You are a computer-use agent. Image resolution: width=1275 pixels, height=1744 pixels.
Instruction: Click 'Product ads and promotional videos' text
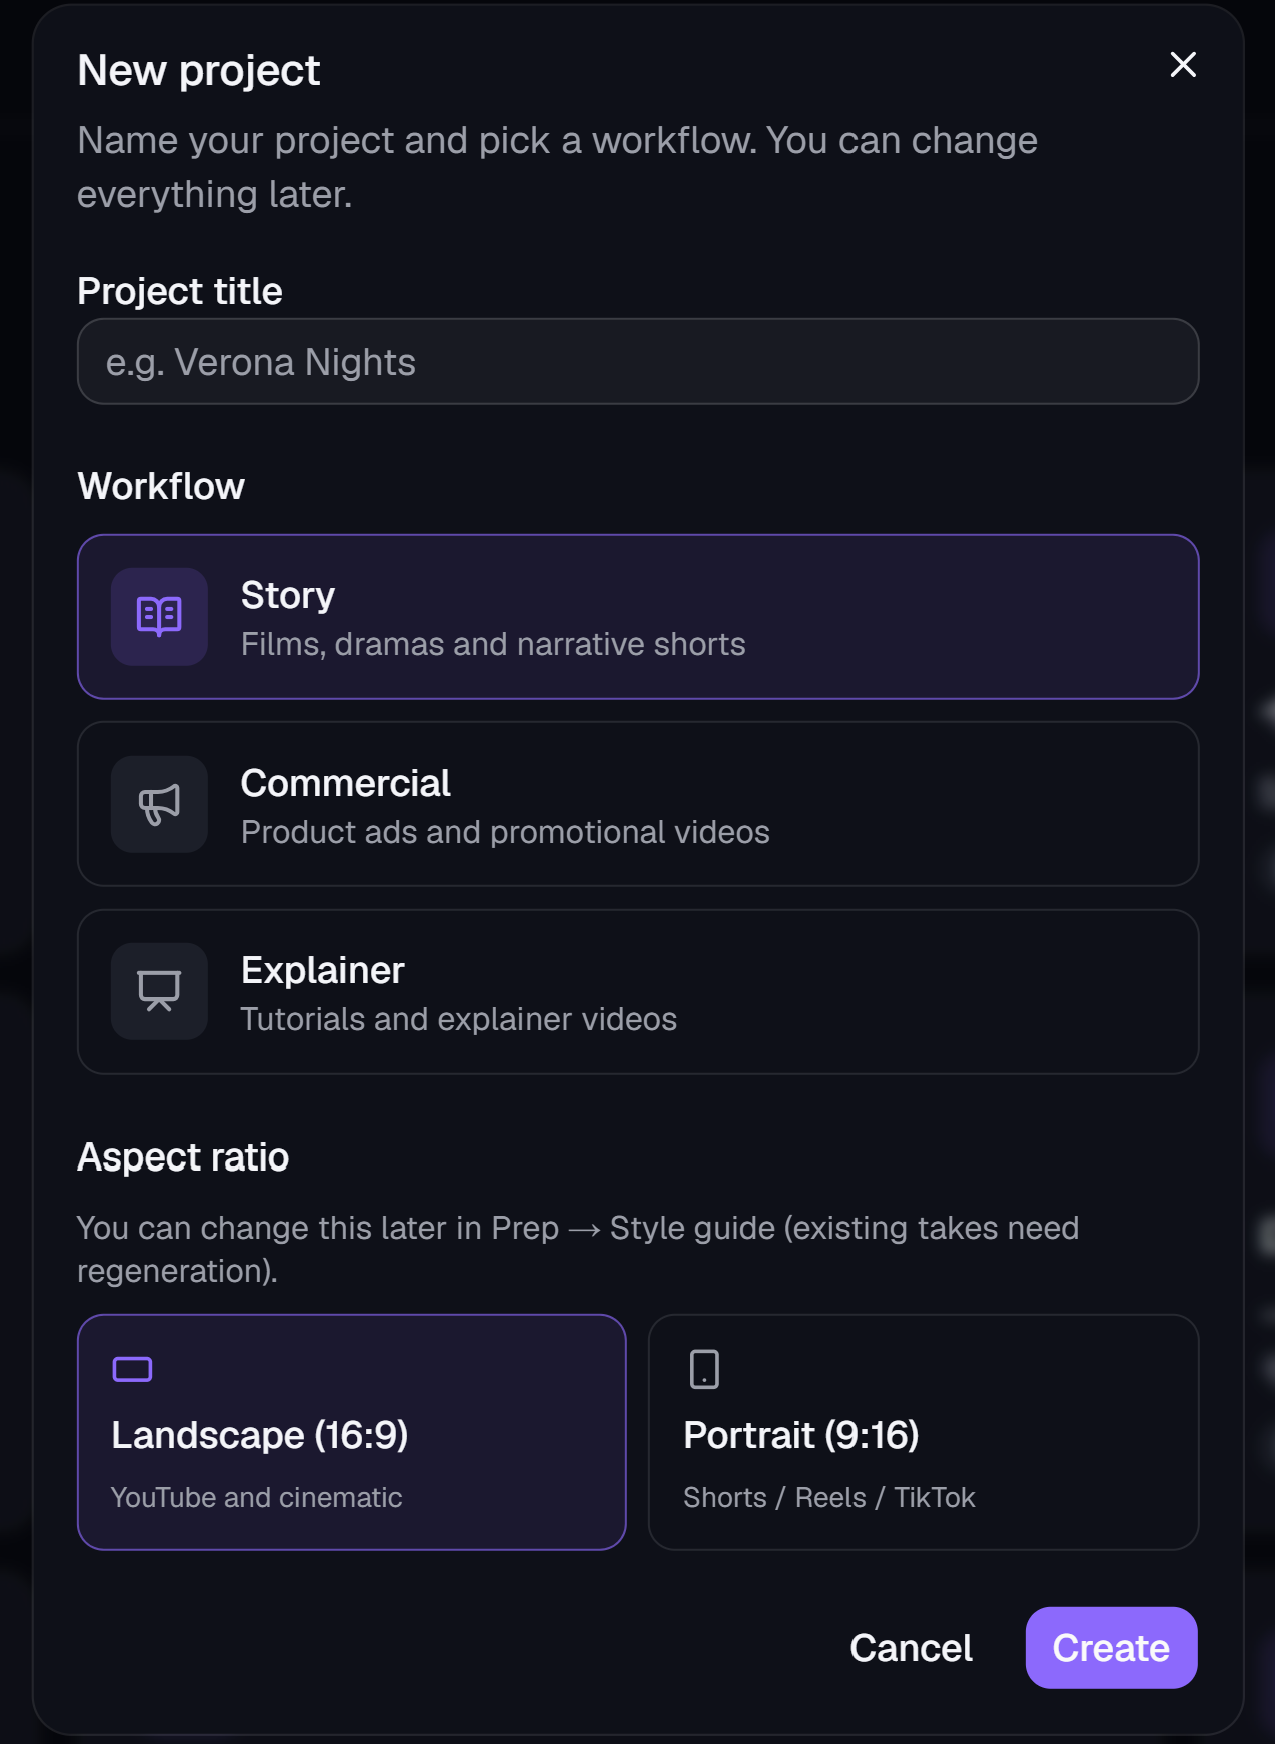(x=505, y=832)
